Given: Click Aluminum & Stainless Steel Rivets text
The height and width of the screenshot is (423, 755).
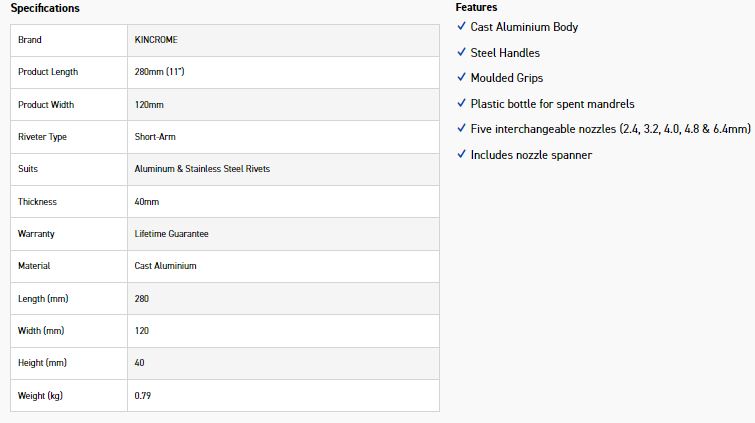Looking at the screenshot, I should (x=202, y=169).
